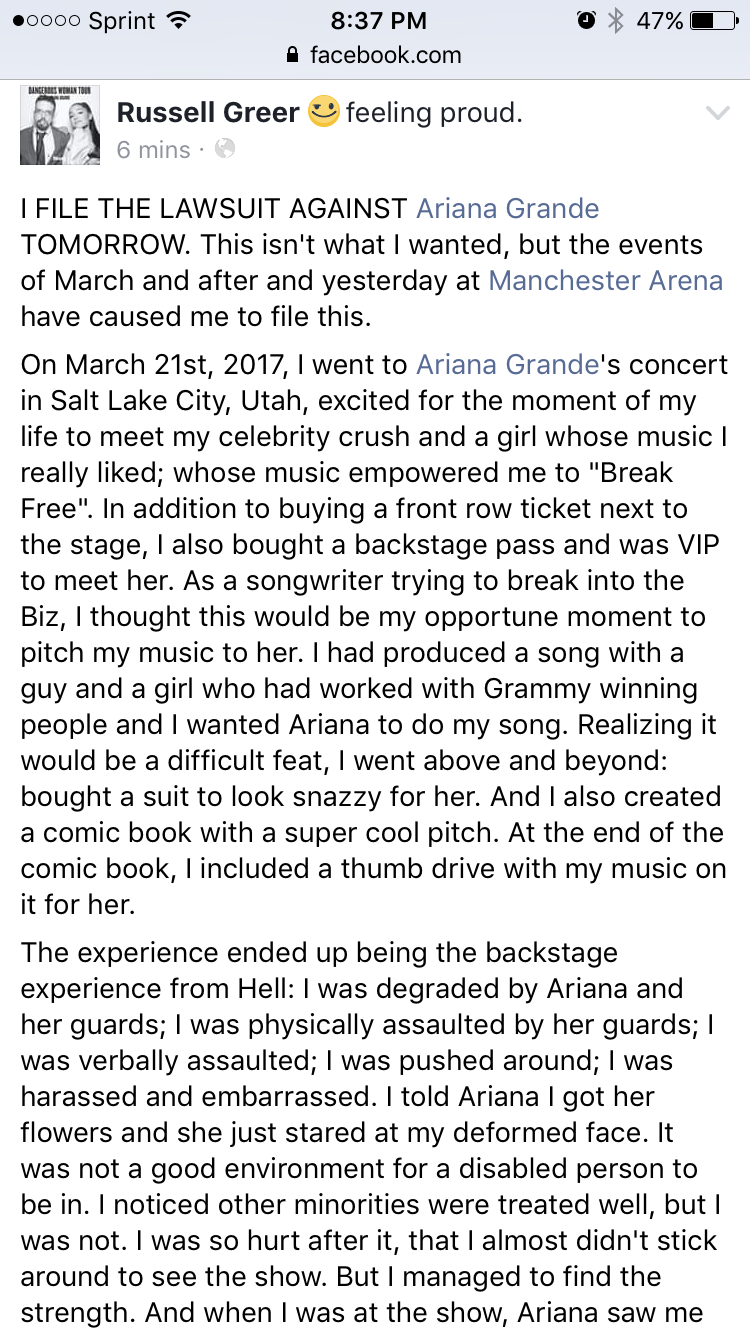Open the Ariana Grande link in first paragraph

[x=508, y=208]
